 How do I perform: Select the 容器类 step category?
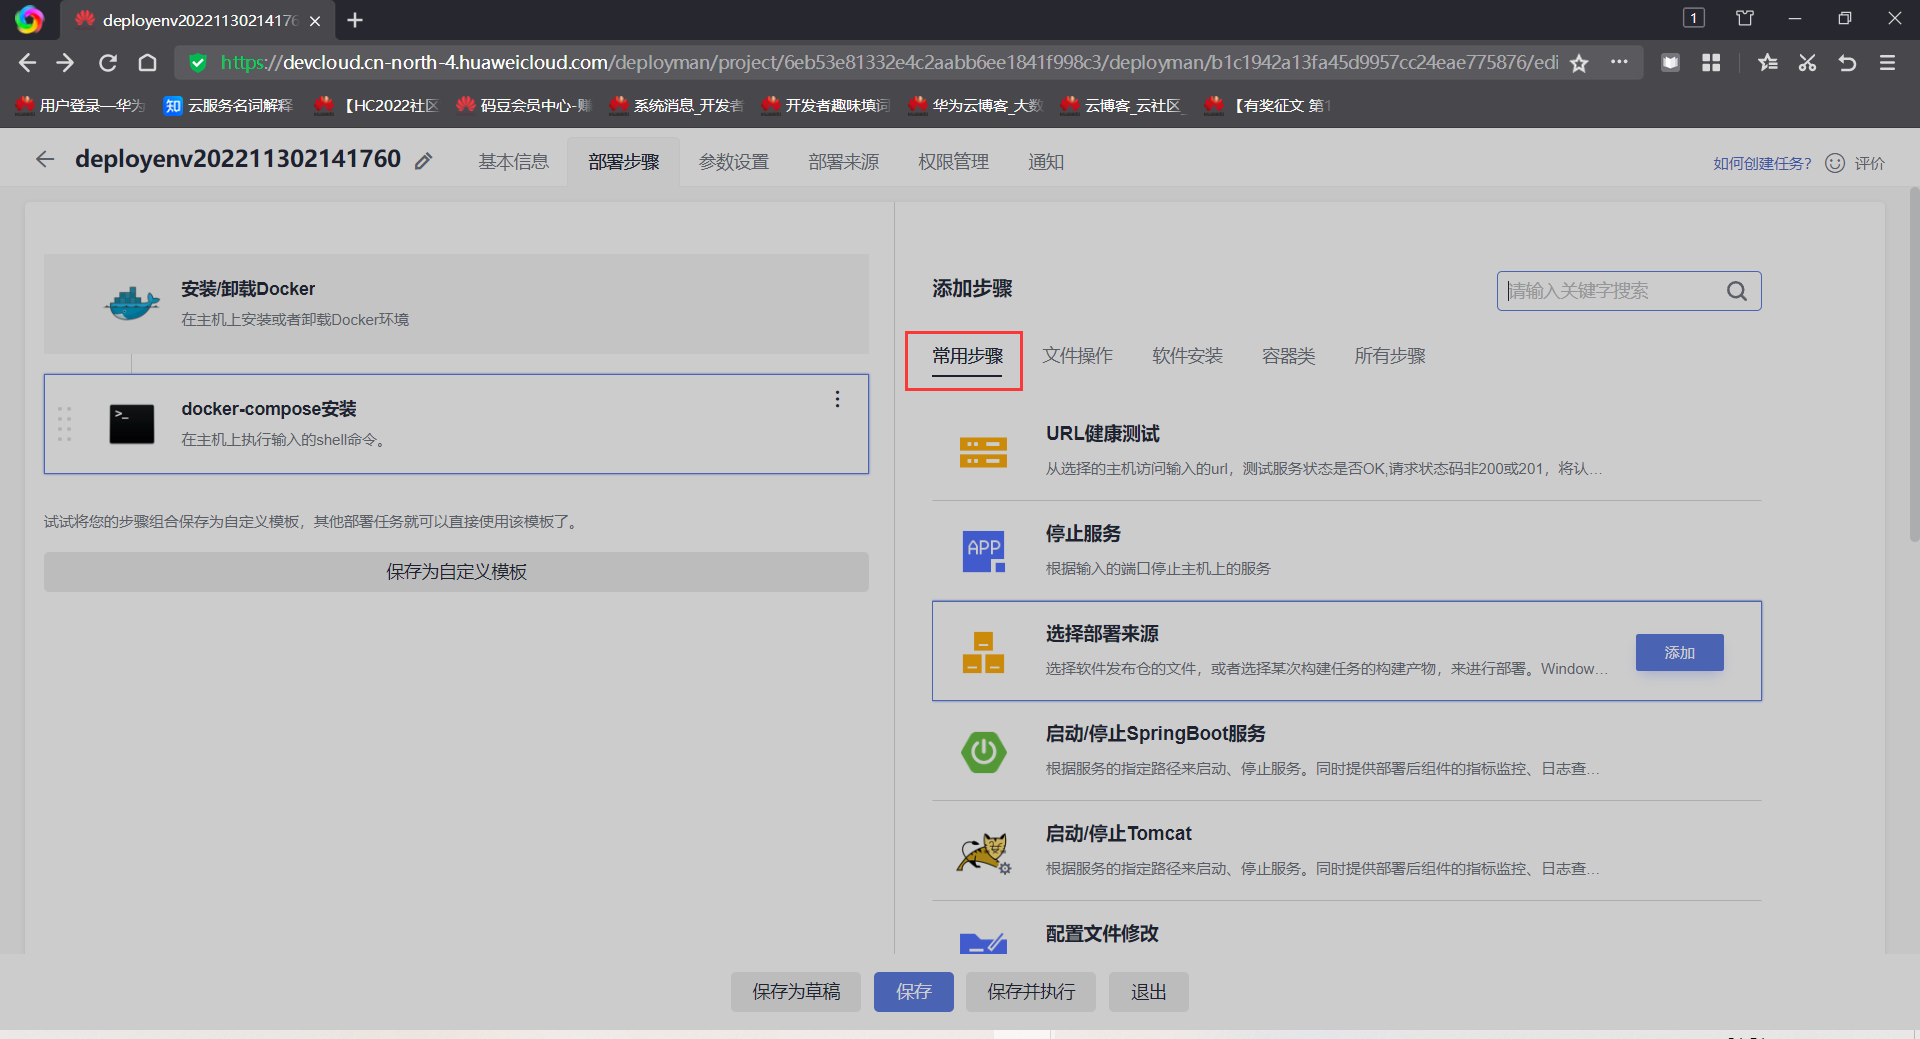1289,356
